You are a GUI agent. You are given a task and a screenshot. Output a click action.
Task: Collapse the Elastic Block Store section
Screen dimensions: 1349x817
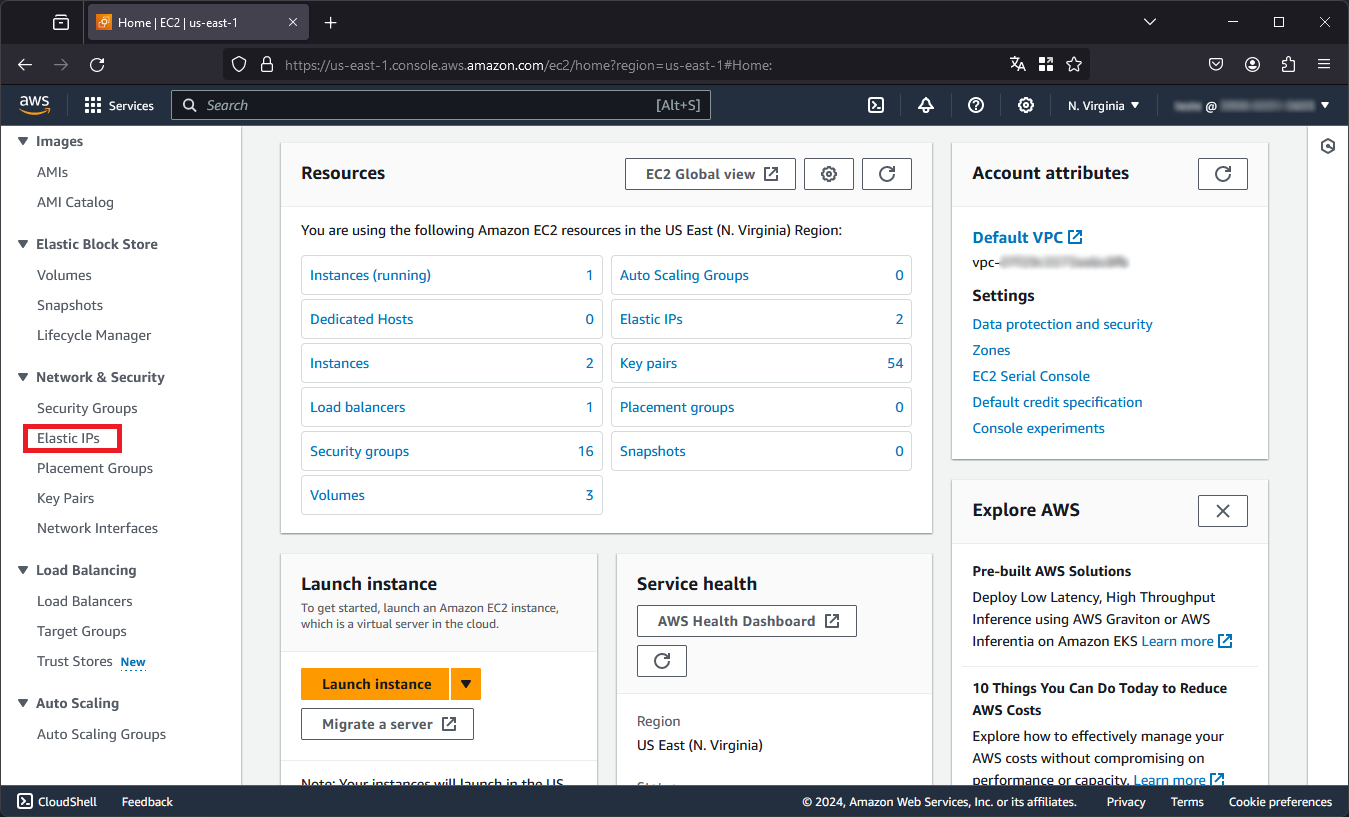pos(23,244)
